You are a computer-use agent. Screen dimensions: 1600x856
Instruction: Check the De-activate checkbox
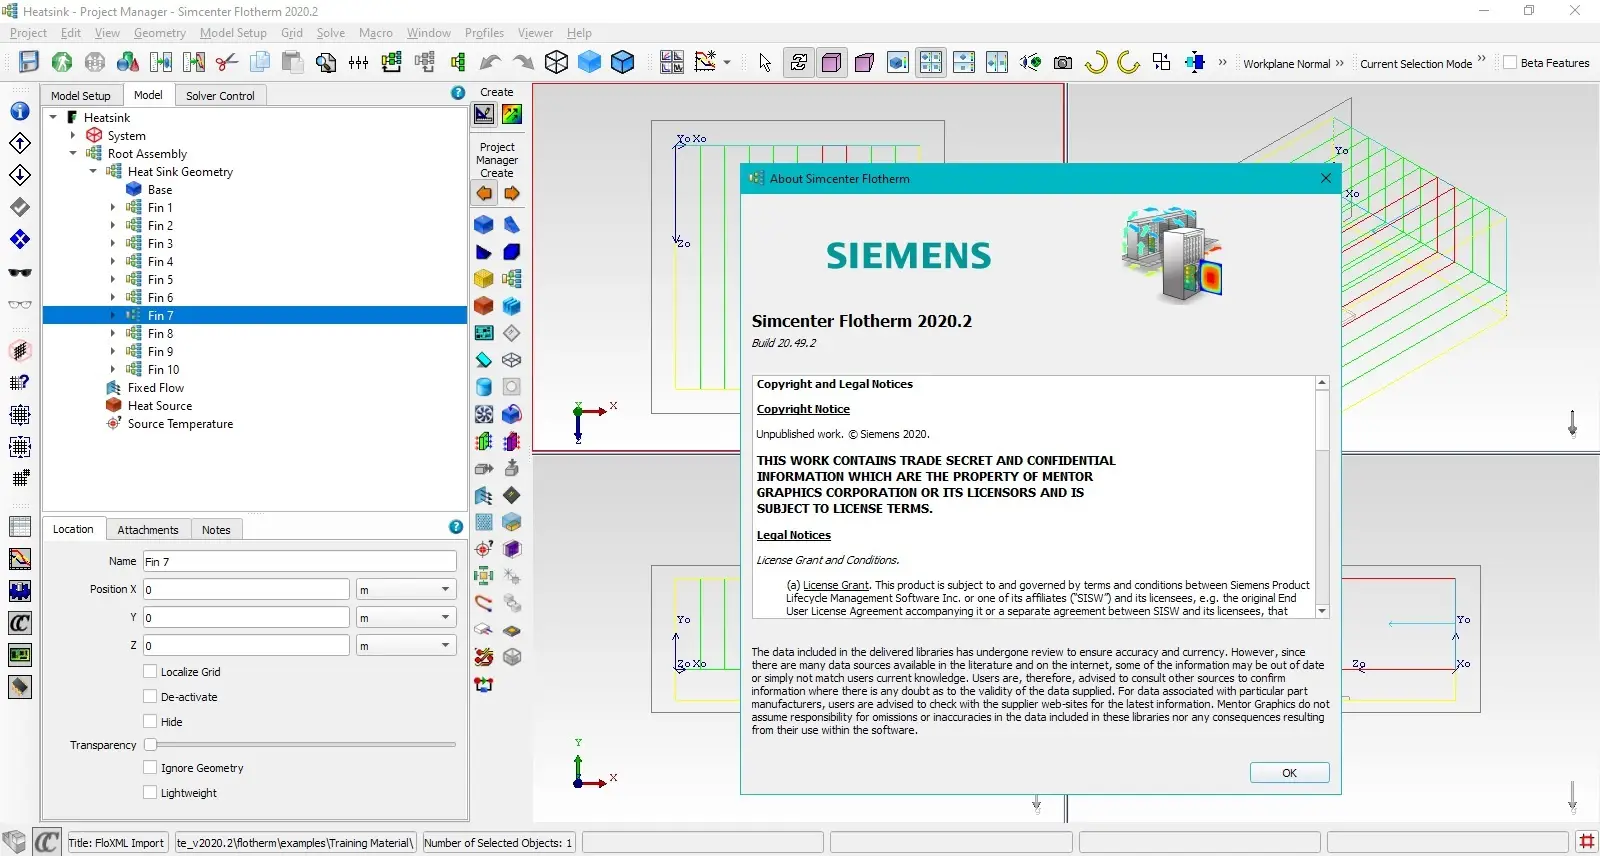(150, 696)
